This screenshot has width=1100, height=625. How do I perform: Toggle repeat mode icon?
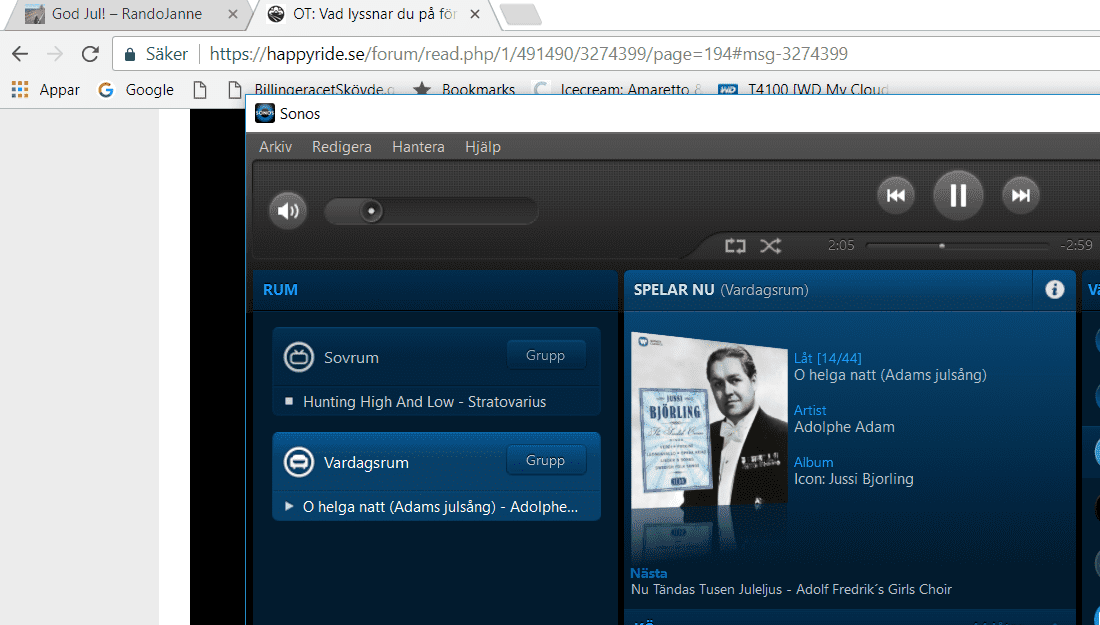[735, 246]
